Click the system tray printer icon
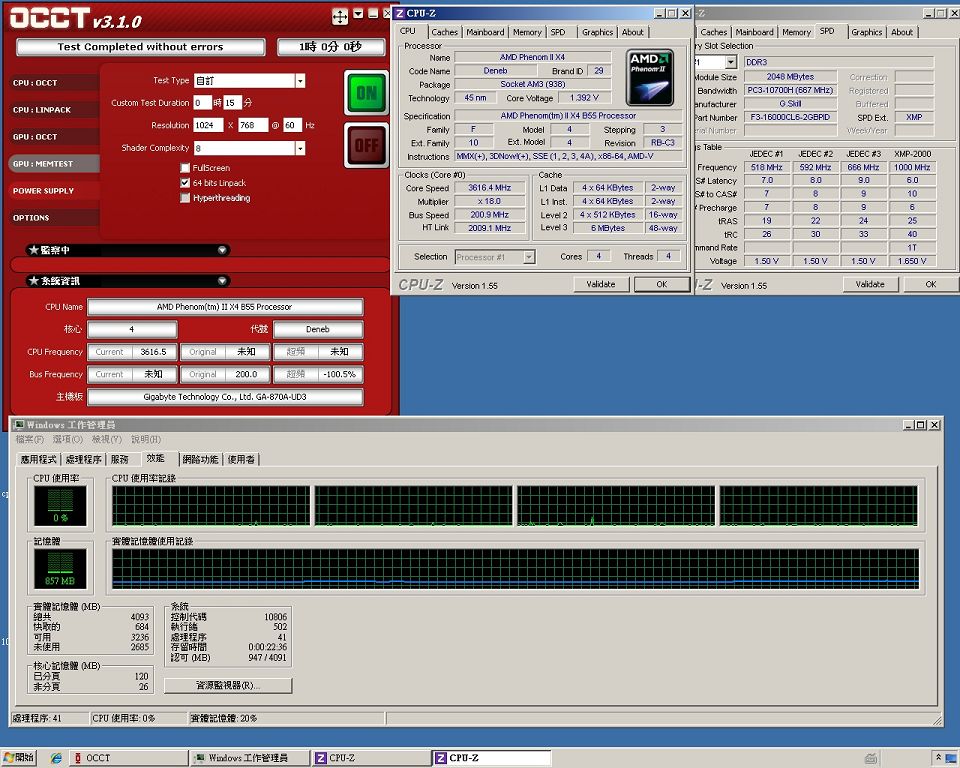Viewport: 960px width, 768px height. click(871, 758)
